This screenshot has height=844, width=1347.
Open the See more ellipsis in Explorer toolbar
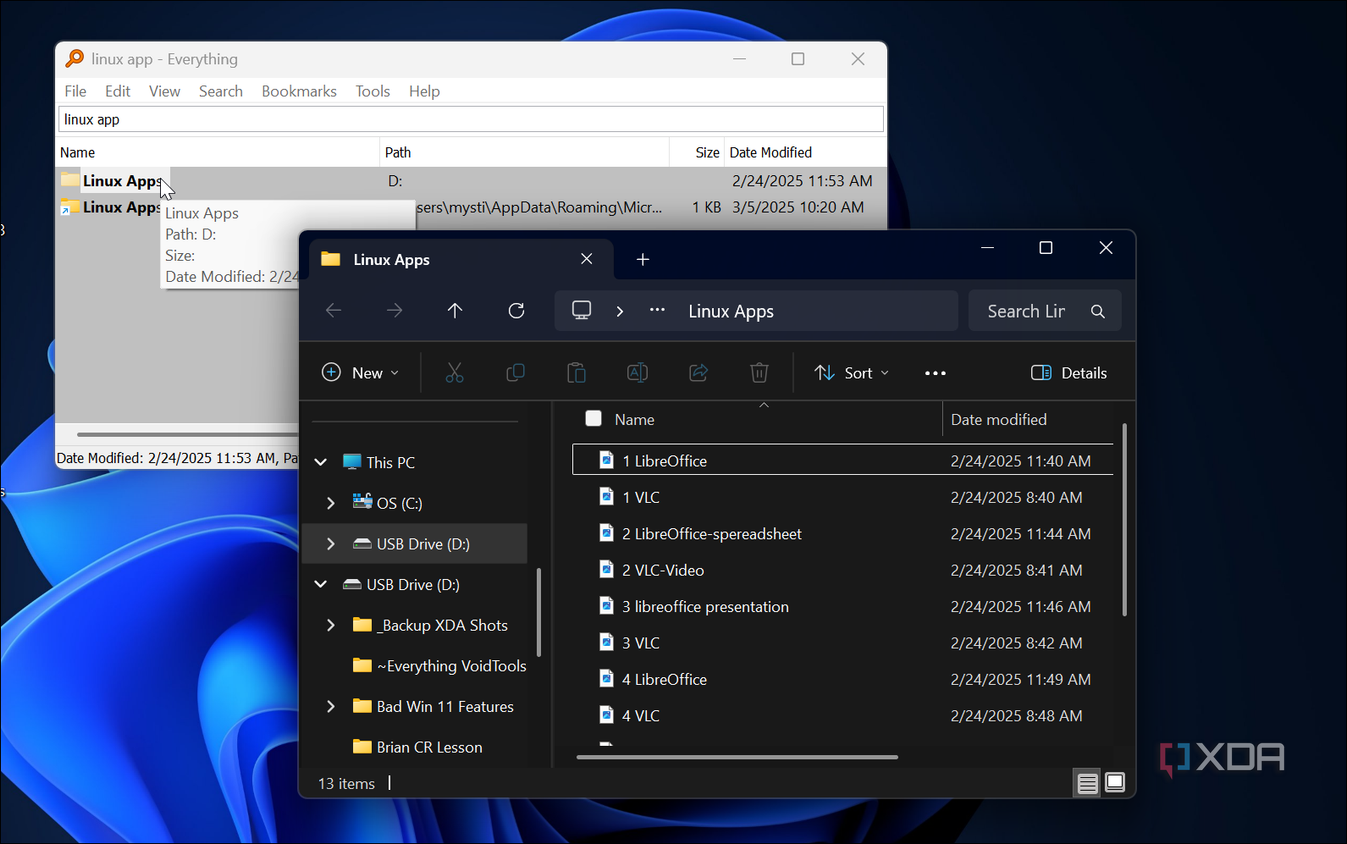coord(935,373)
